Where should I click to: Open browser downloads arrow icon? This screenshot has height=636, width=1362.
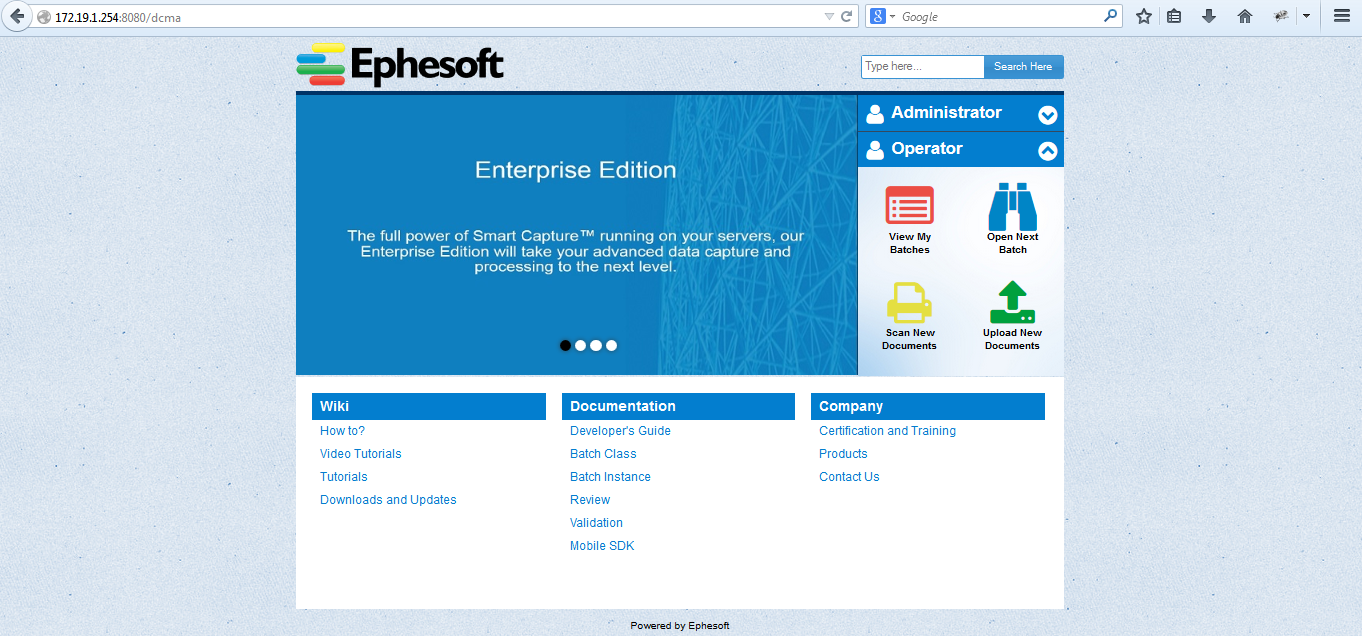[x=1209, y=16]
